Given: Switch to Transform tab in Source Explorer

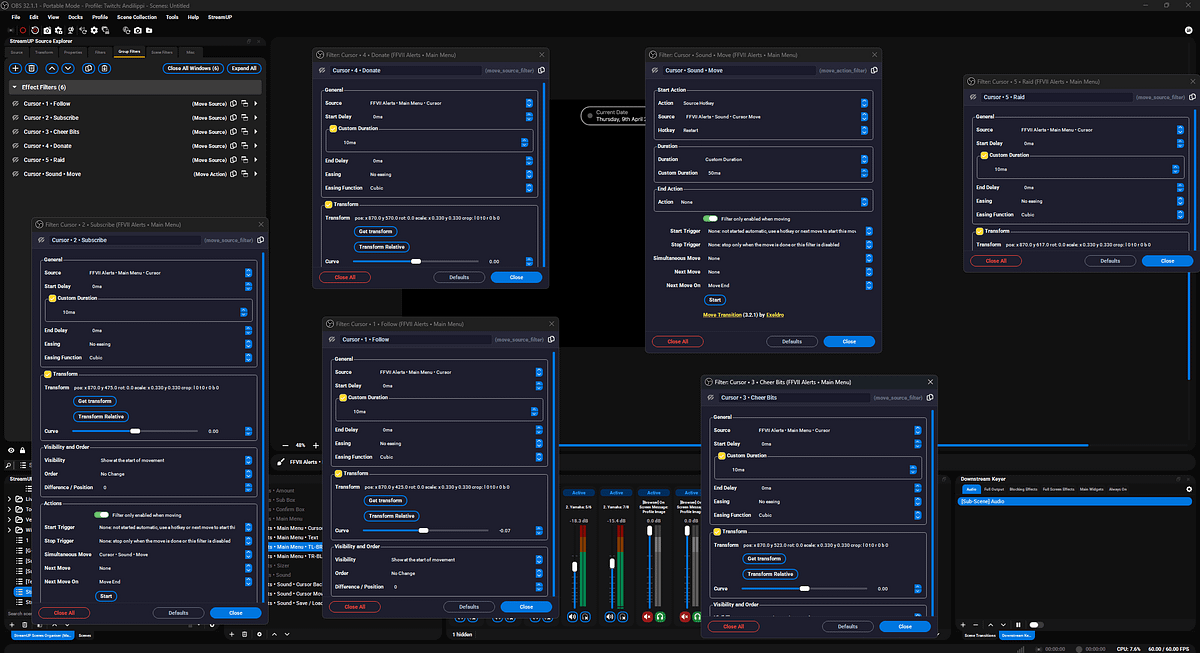Looking at the screenshot, I should pyautogui.click(x=44, y=52).
